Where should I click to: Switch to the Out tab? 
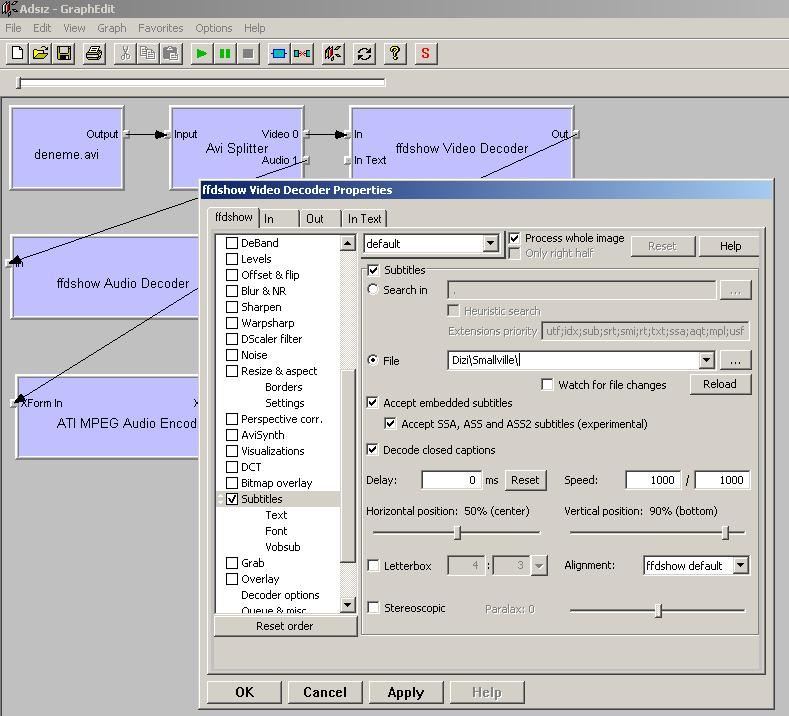click(321, 219)
